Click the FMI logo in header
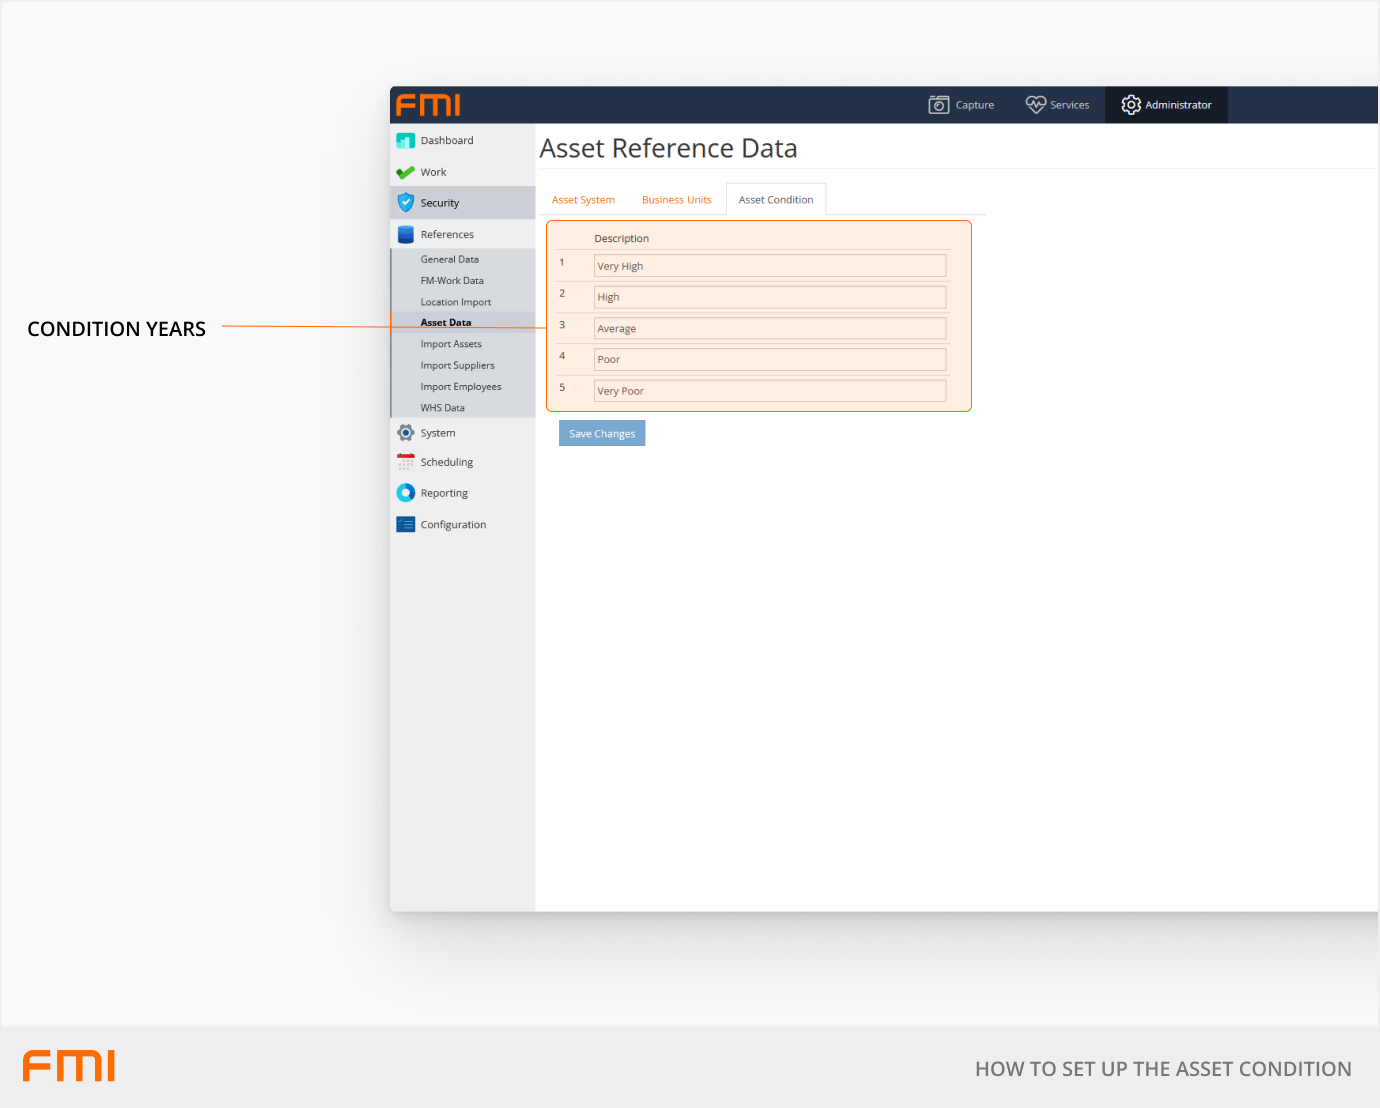This screenshot has width=1380, height=1108. click(x=428, y=105)
